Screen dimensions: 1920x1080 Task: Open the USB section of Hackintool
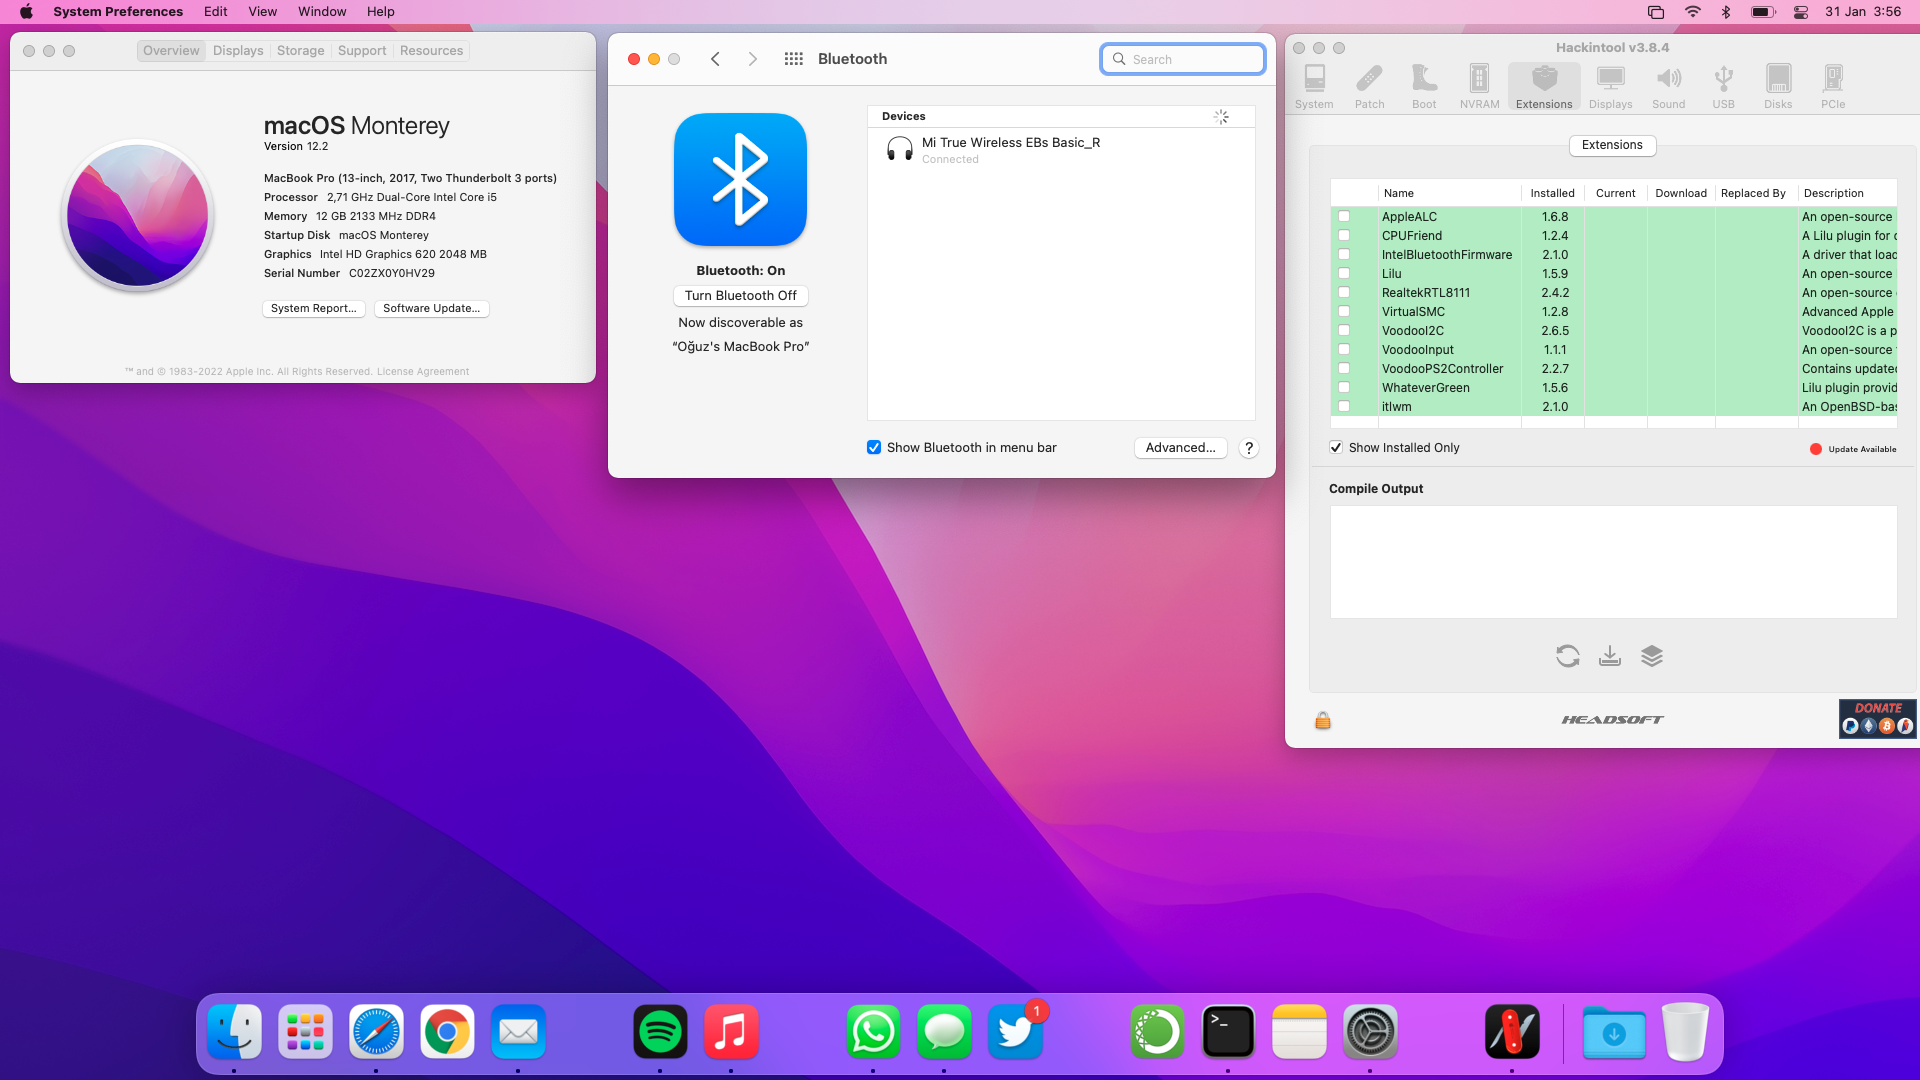coord(1723,86)
